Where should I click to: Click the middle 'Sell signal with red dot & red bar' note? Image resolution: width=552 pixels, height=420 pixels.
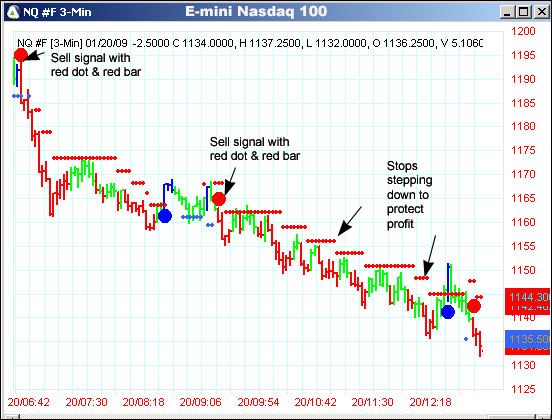[x=255, y=149]
